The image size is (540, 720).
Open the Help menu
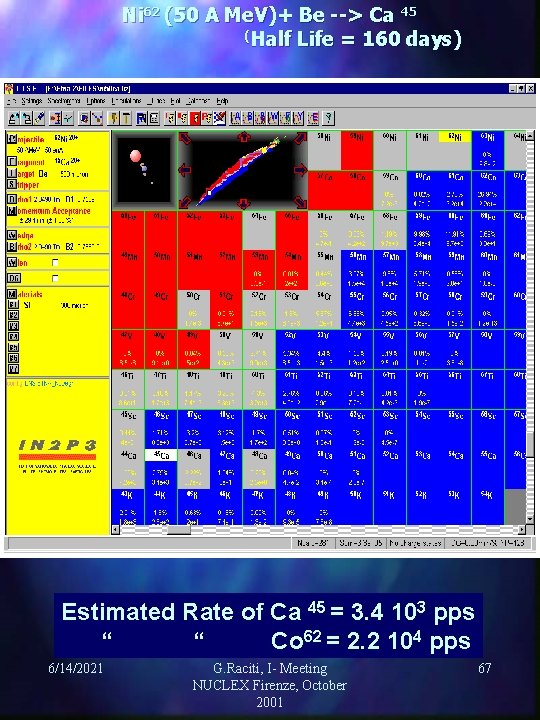222,101
